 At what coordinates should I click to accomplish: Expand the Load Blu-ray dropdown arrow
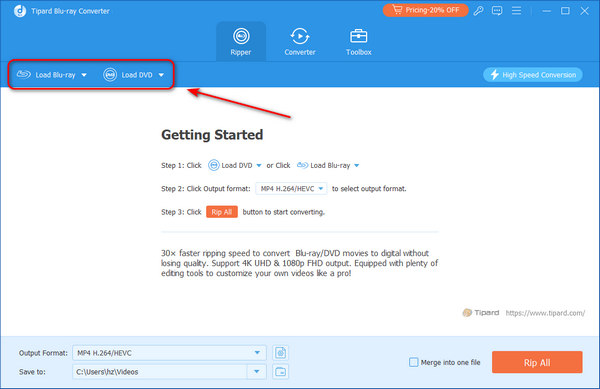pyautogui.click(x=84, y=75)
